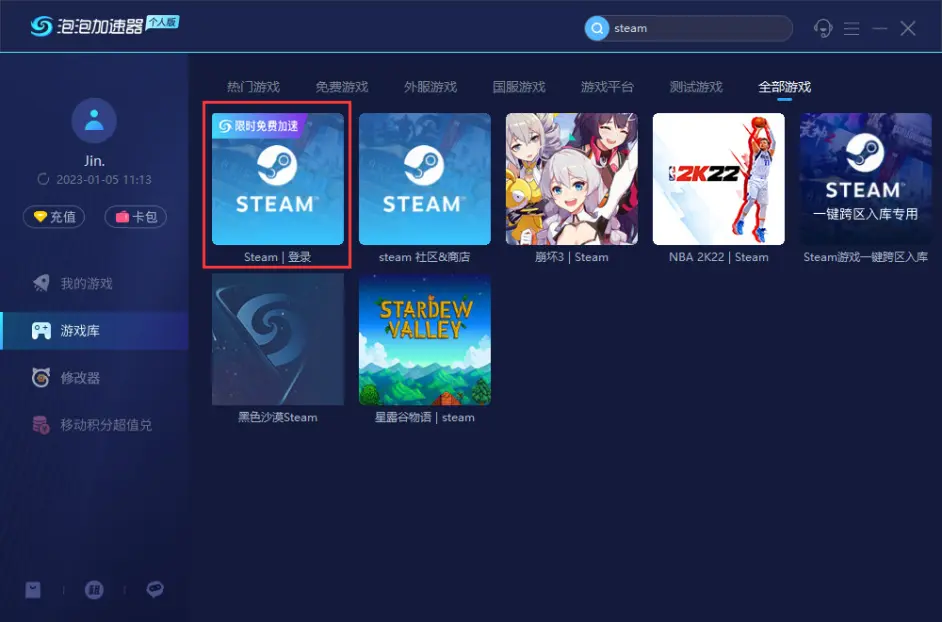Screen dimensions: 942x622
Task: Select 游戏库 in the sidebar
Action: (94, 331)
